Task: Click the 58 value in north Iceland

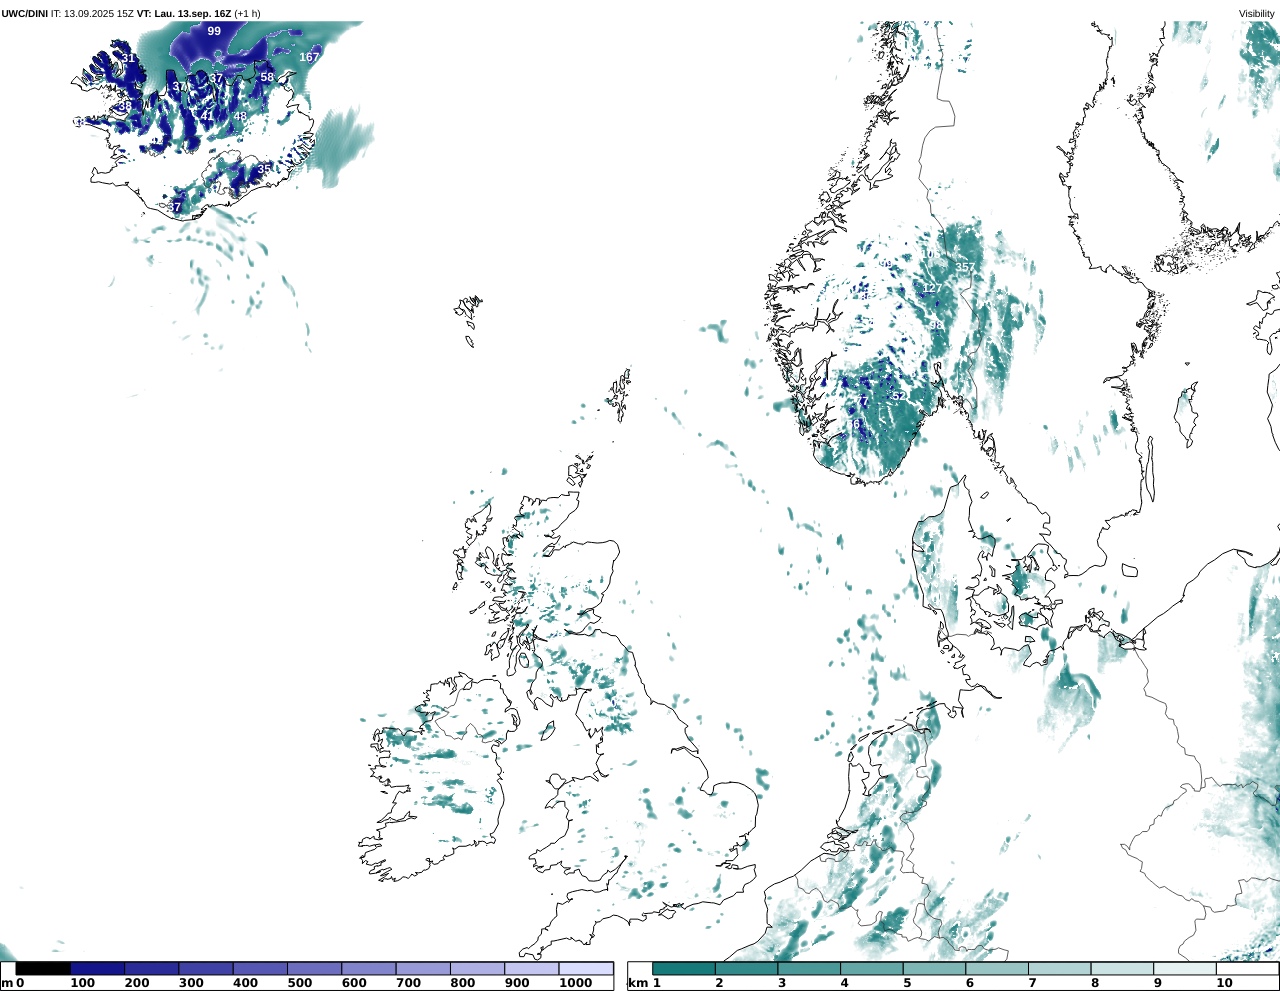Action: coord(267,77)
